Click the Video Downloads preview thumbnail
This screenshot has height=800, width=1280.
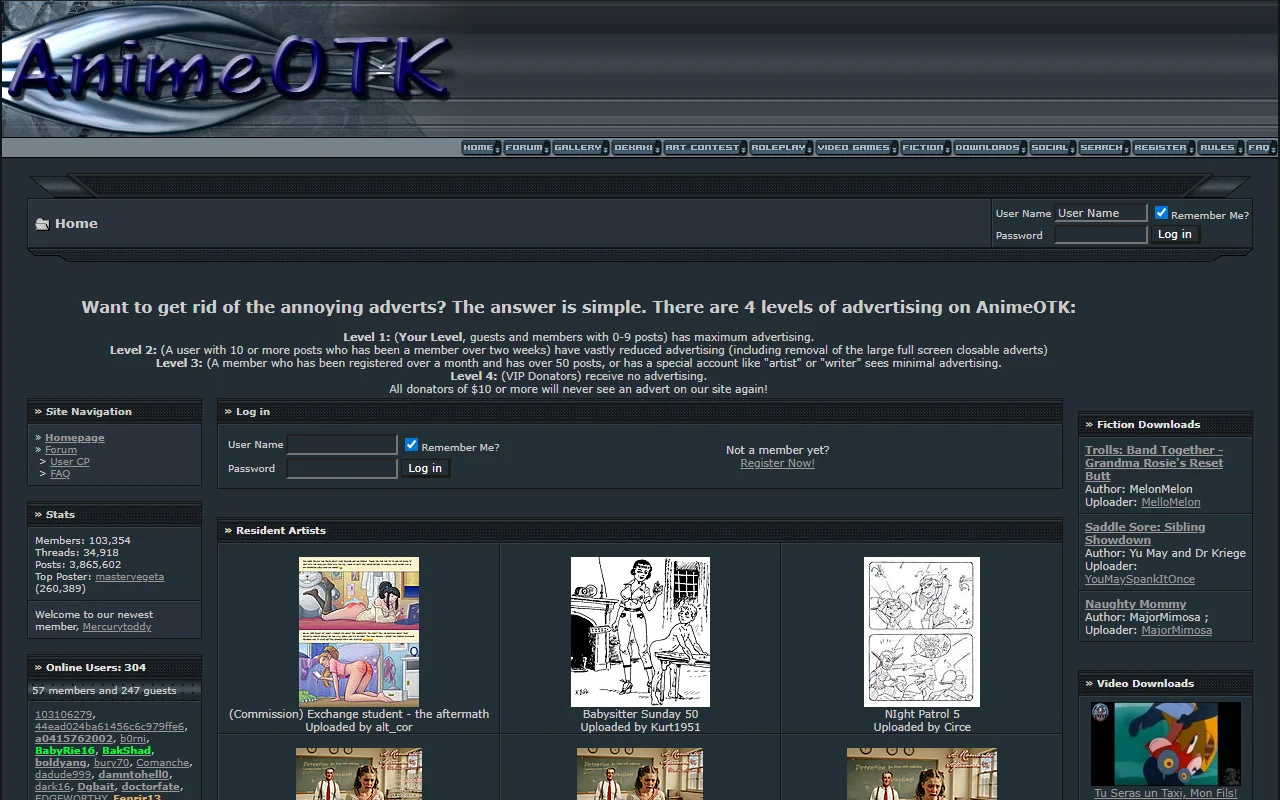click(x=1165, y=743)
